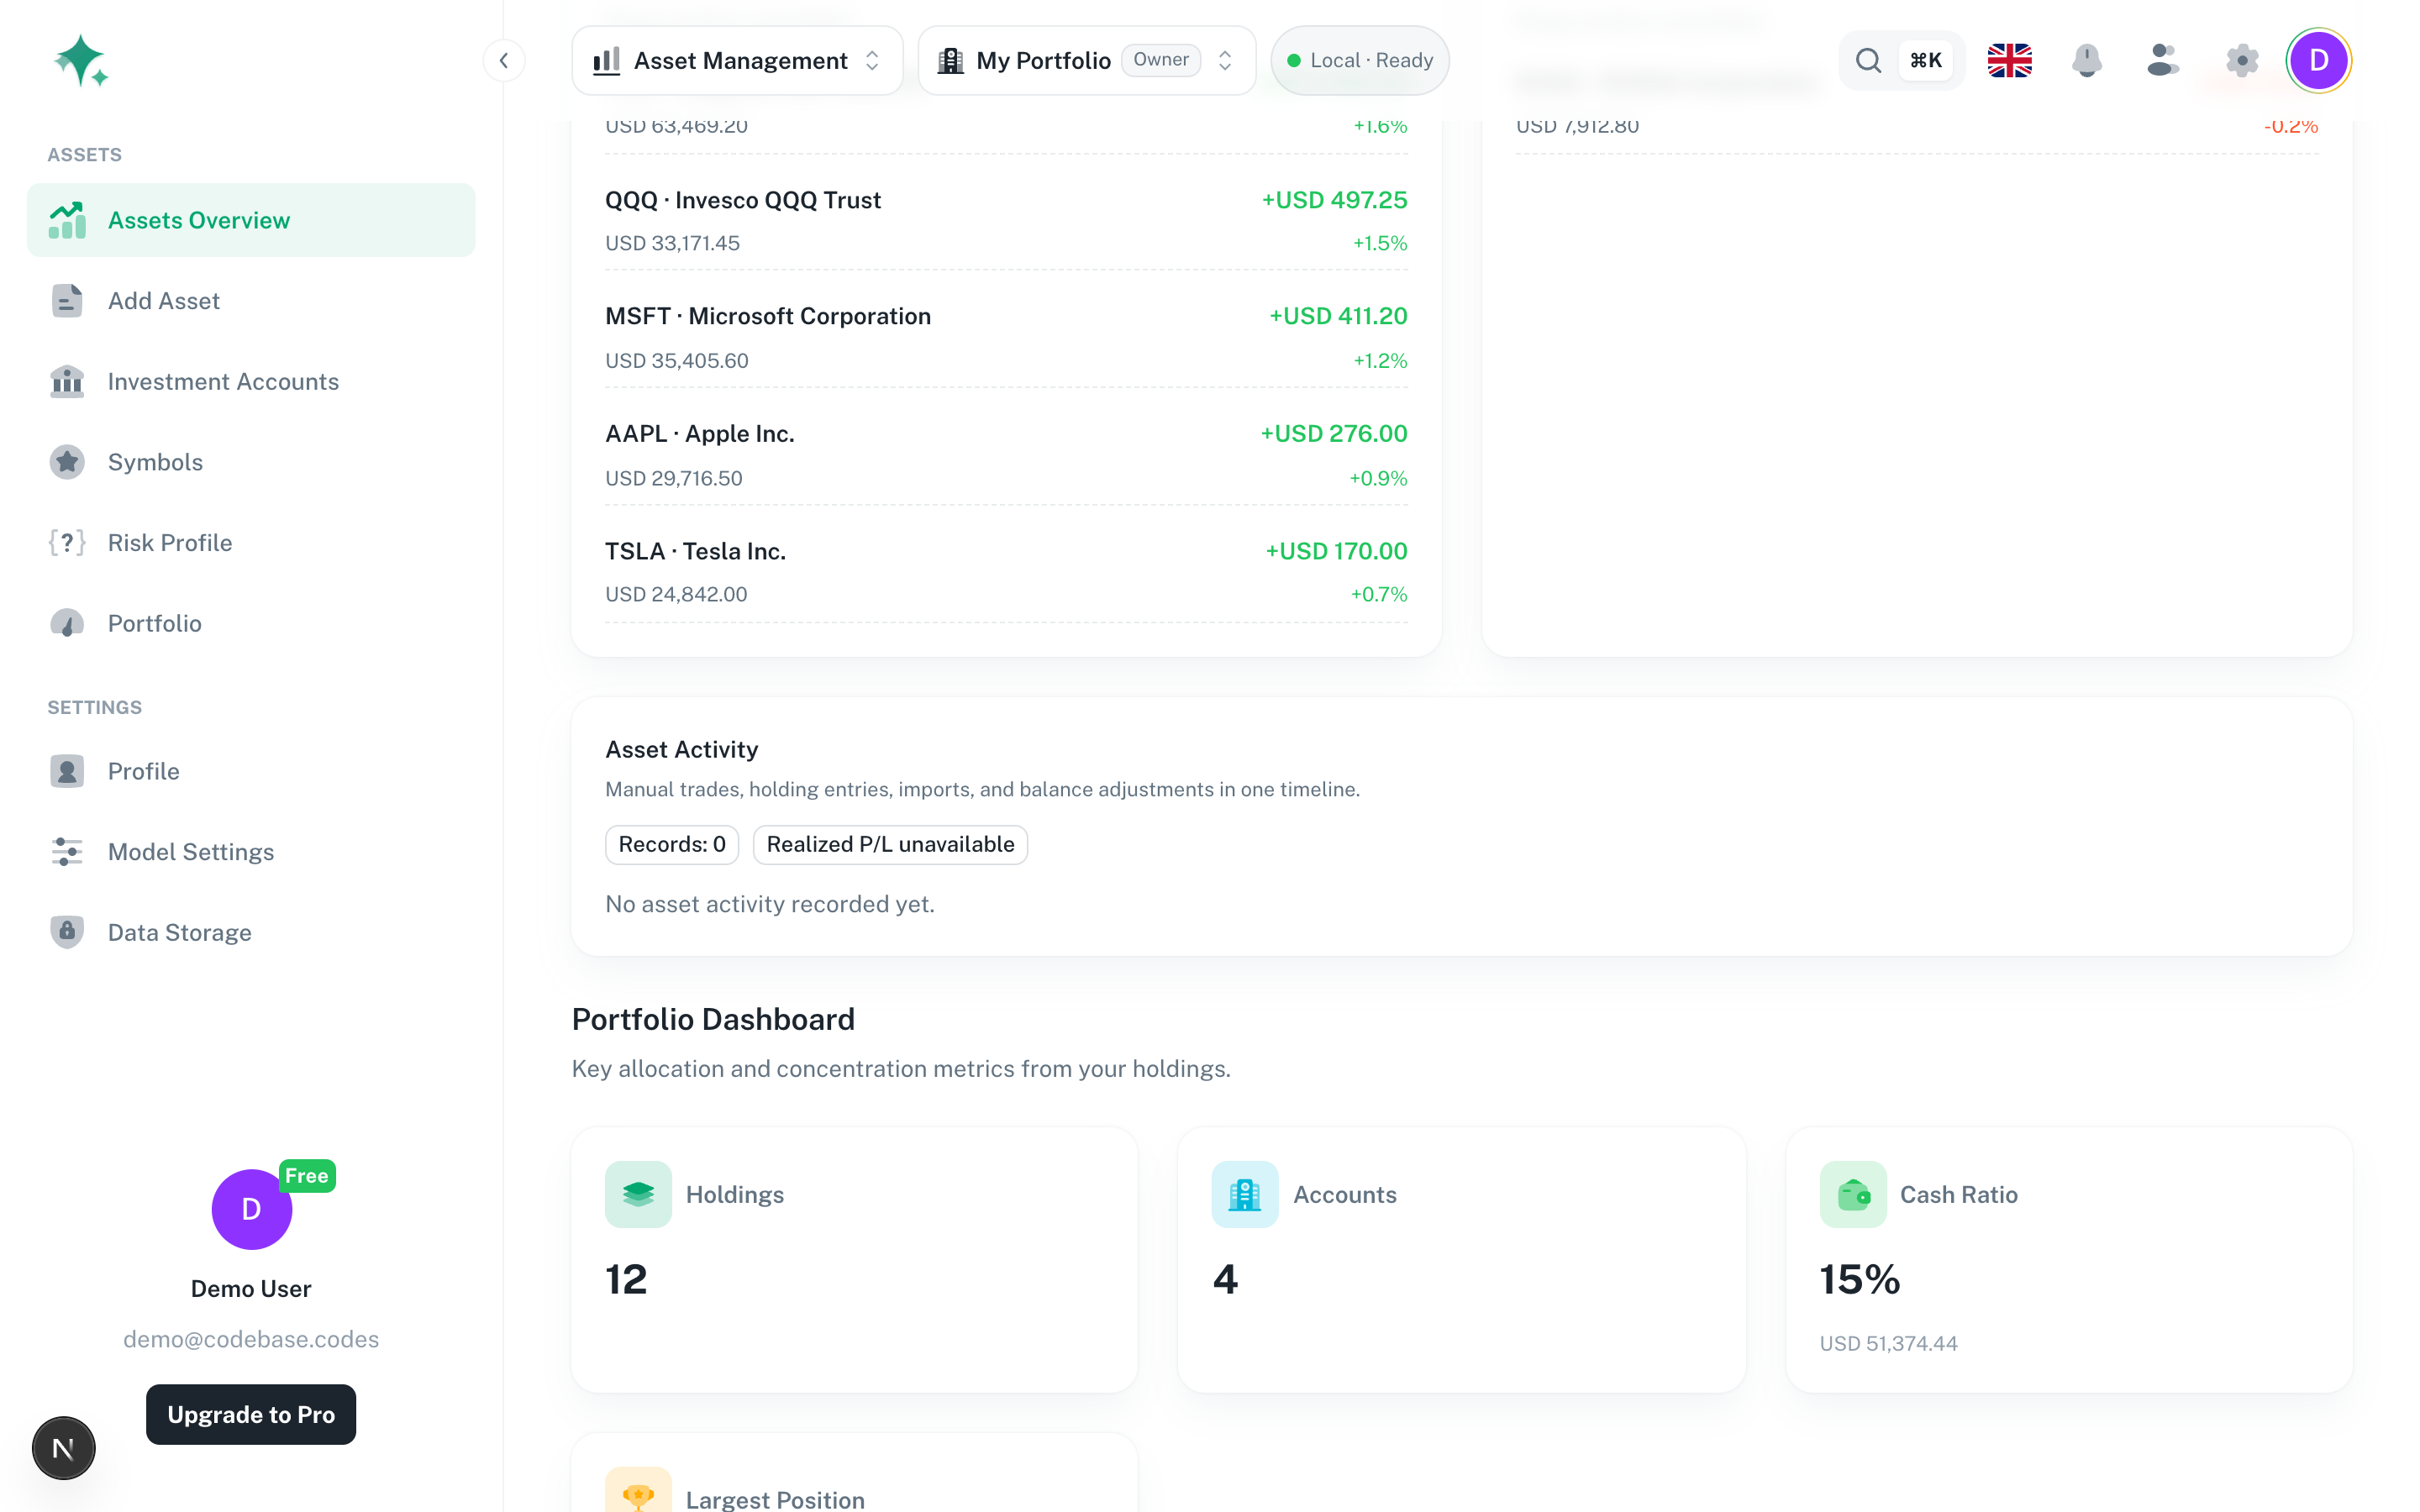The width and height of the screenshot is (2420, 1512).
Task: Change language using the UK flag
Action: [2008, 61]
